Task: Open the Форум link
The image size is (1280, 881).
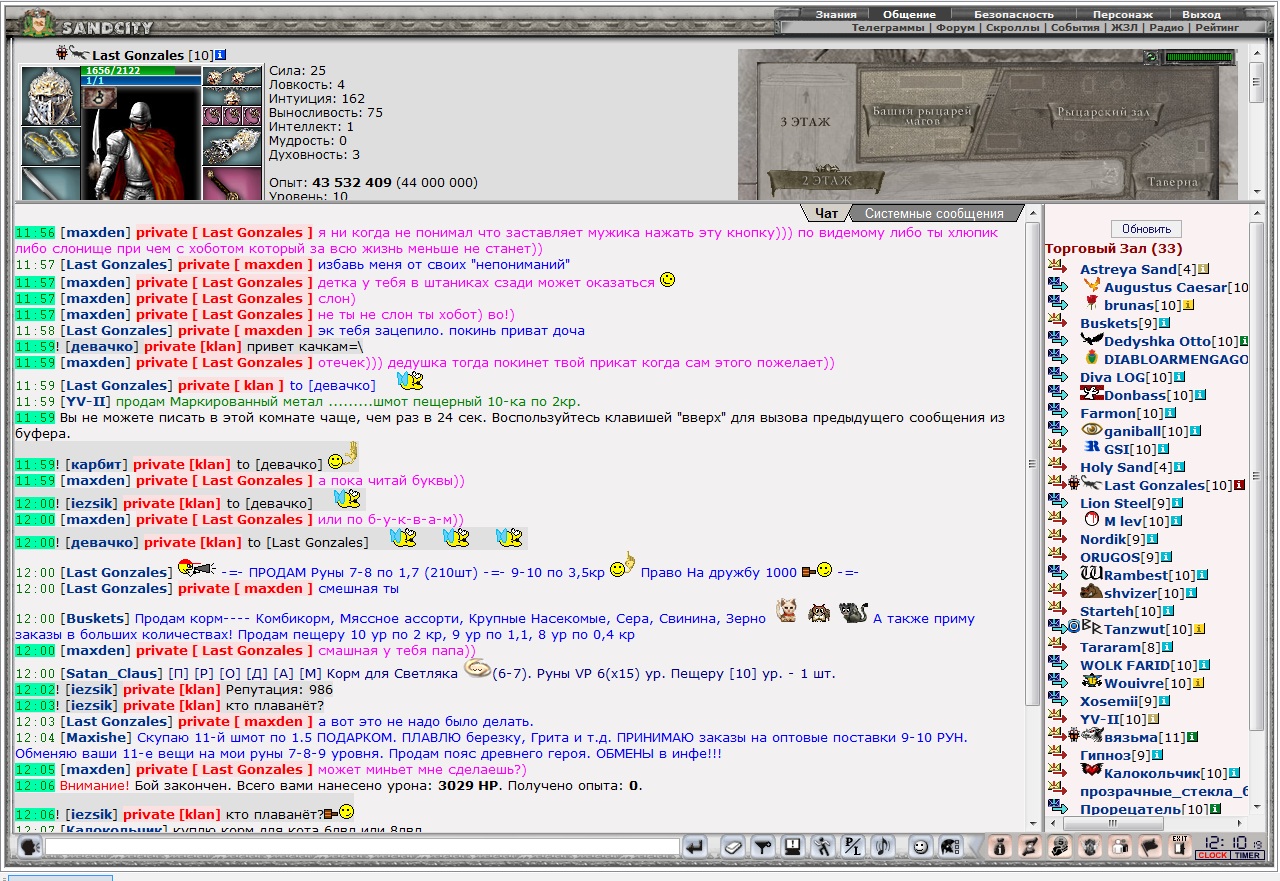Action: click(x=956, y=28)
